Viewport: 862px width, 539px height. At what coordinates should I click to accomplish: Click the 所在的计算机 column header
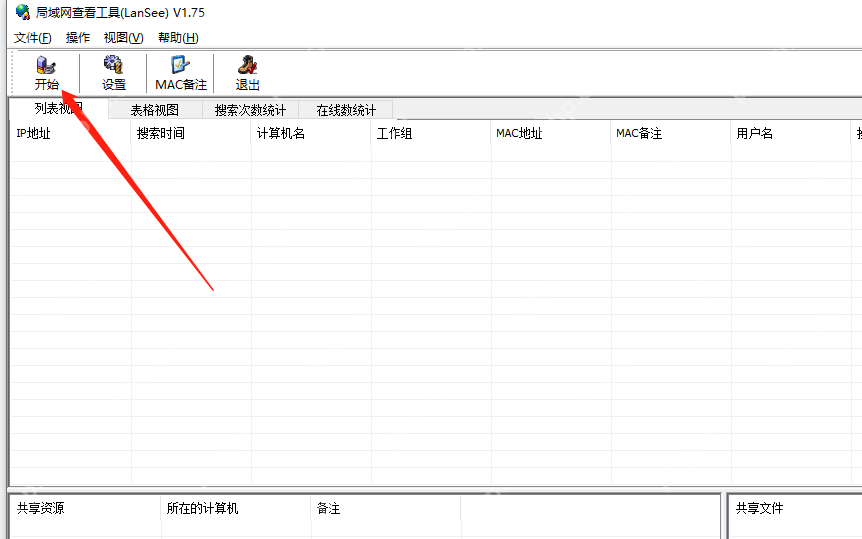(236, 508)
